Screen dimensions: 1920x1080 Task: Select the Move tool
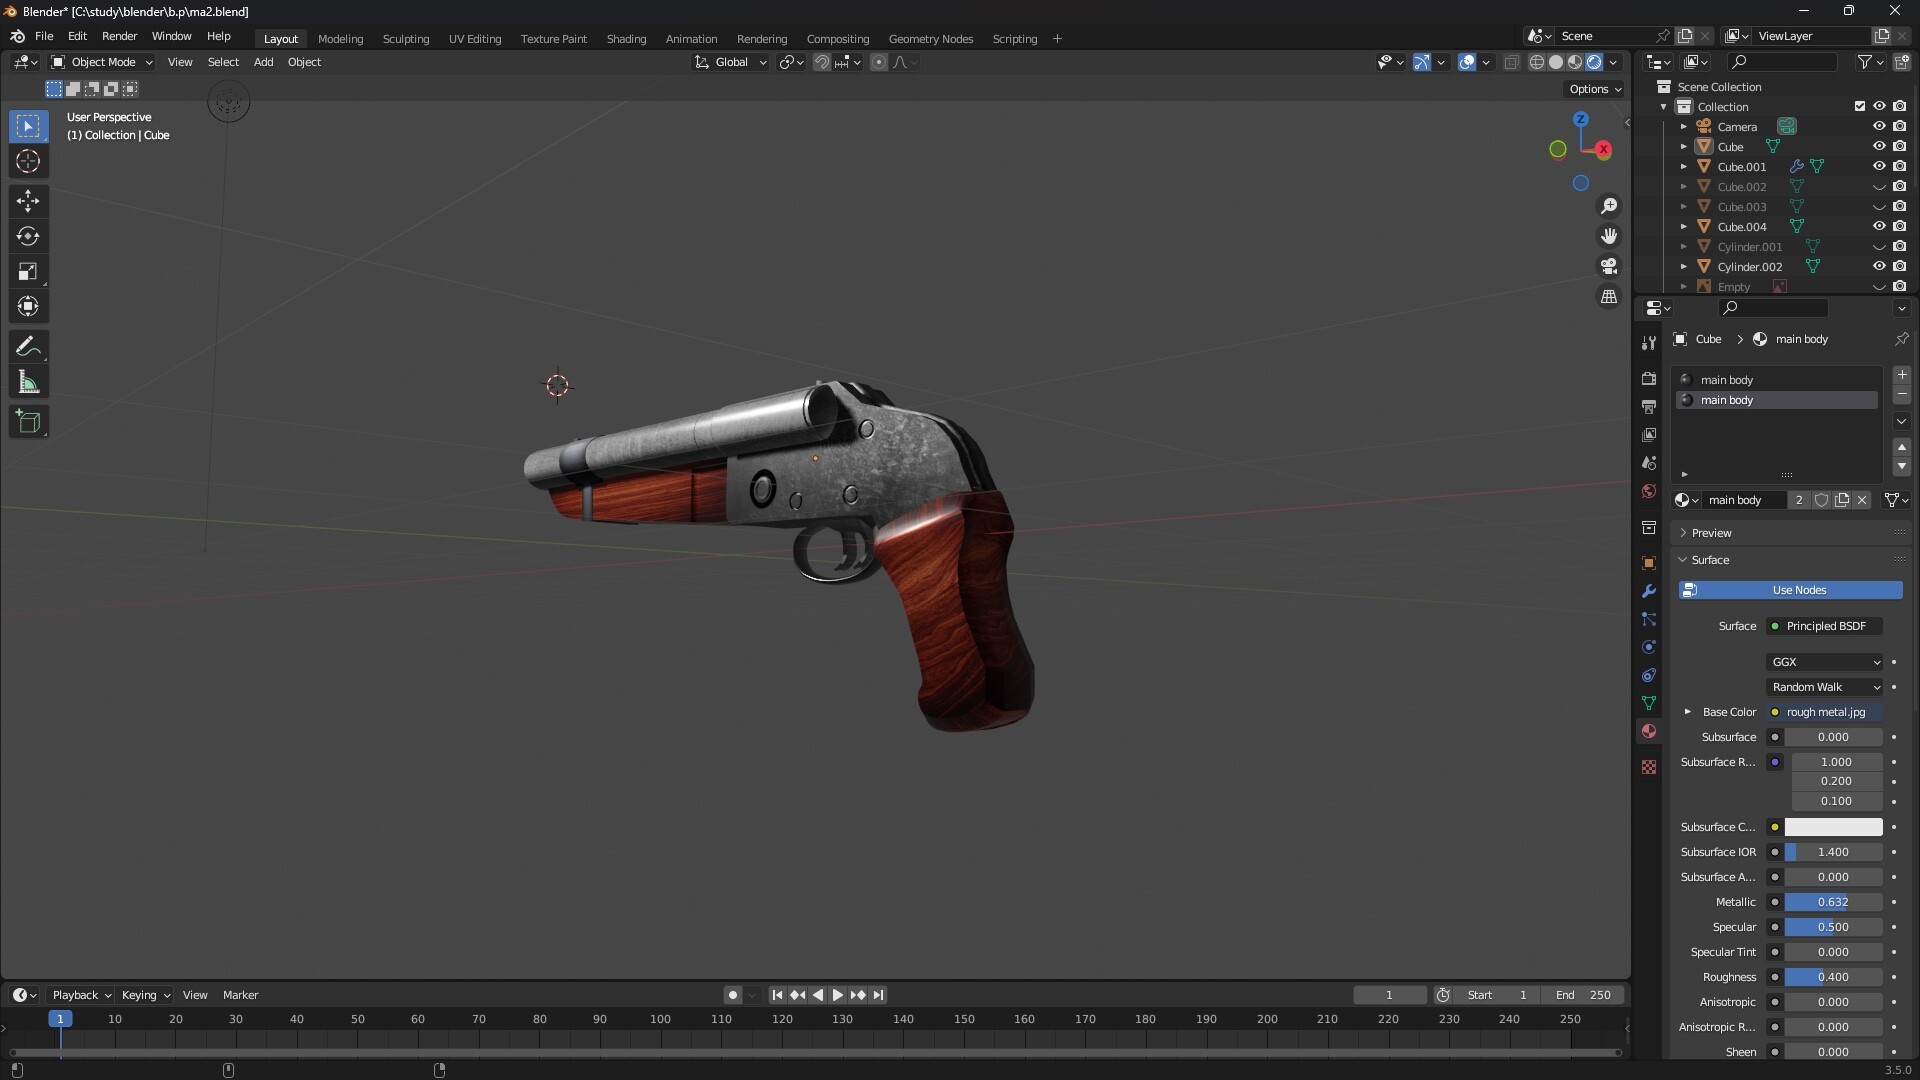(x=28, y=201)
